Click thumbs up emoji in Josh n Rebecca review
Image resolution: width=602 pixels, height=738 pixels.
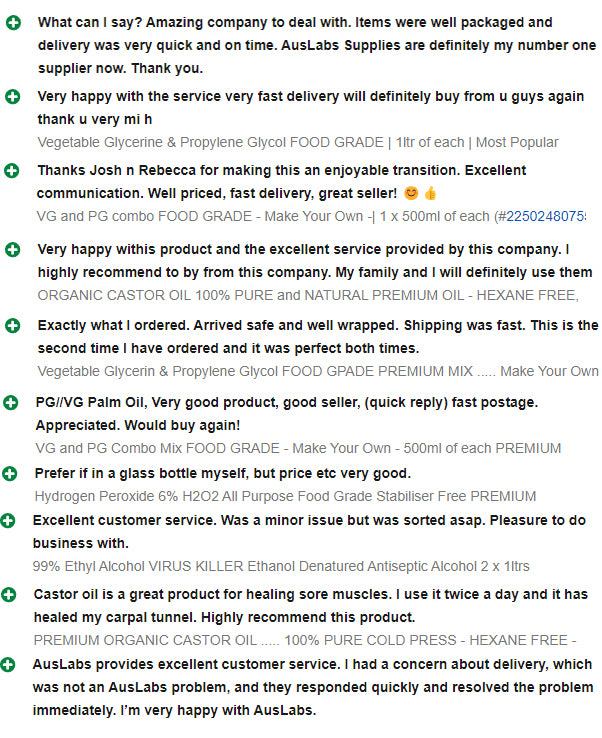tap(430, 193)
